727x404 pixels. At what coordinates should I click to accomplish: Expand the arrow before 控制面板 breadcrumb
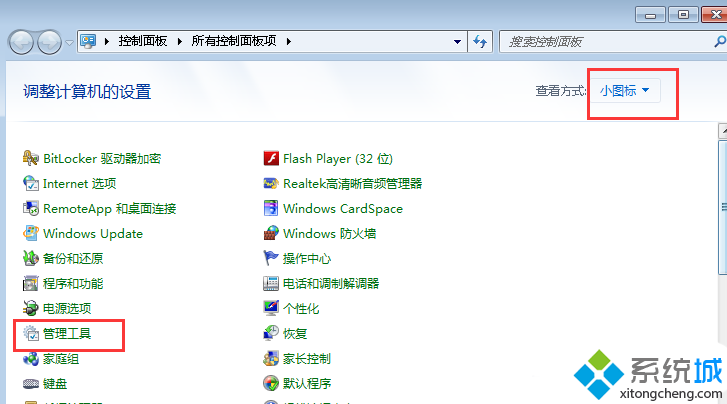point(107,42)
